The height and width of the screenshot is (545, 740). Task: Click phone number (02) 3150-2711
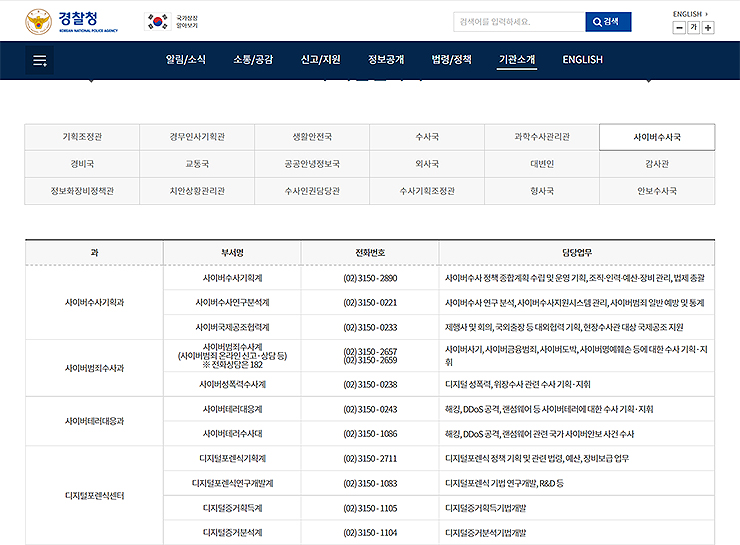point(370,459)
